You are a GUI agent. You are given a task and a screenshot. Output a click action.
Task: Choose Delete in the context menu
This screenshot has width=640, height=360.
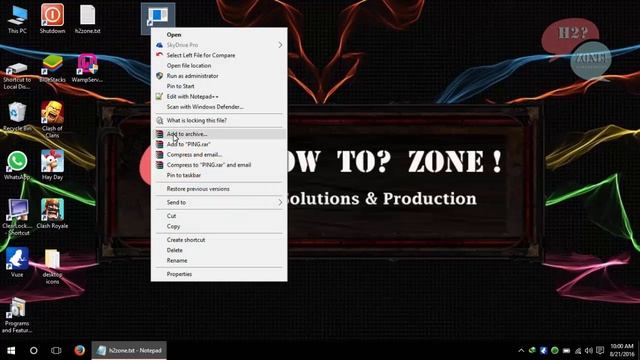click(x=219, y=250)
